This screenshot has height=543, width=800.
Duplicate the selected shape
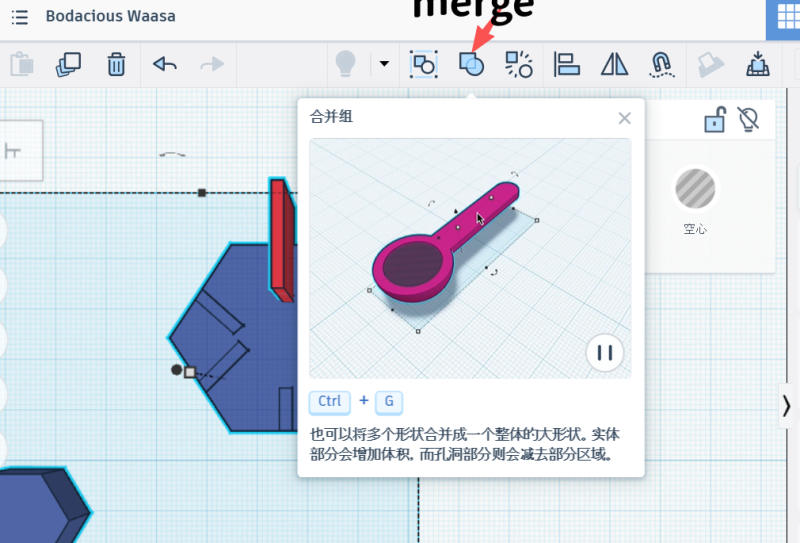(x=68, y=64)
